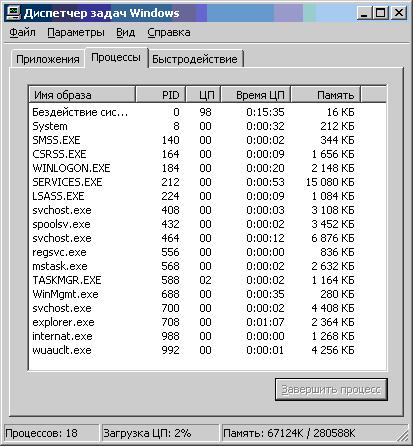This screenshot has height=446, width=413.
Task: Click the Task Manager title bar icon
Action: (13, 13)
